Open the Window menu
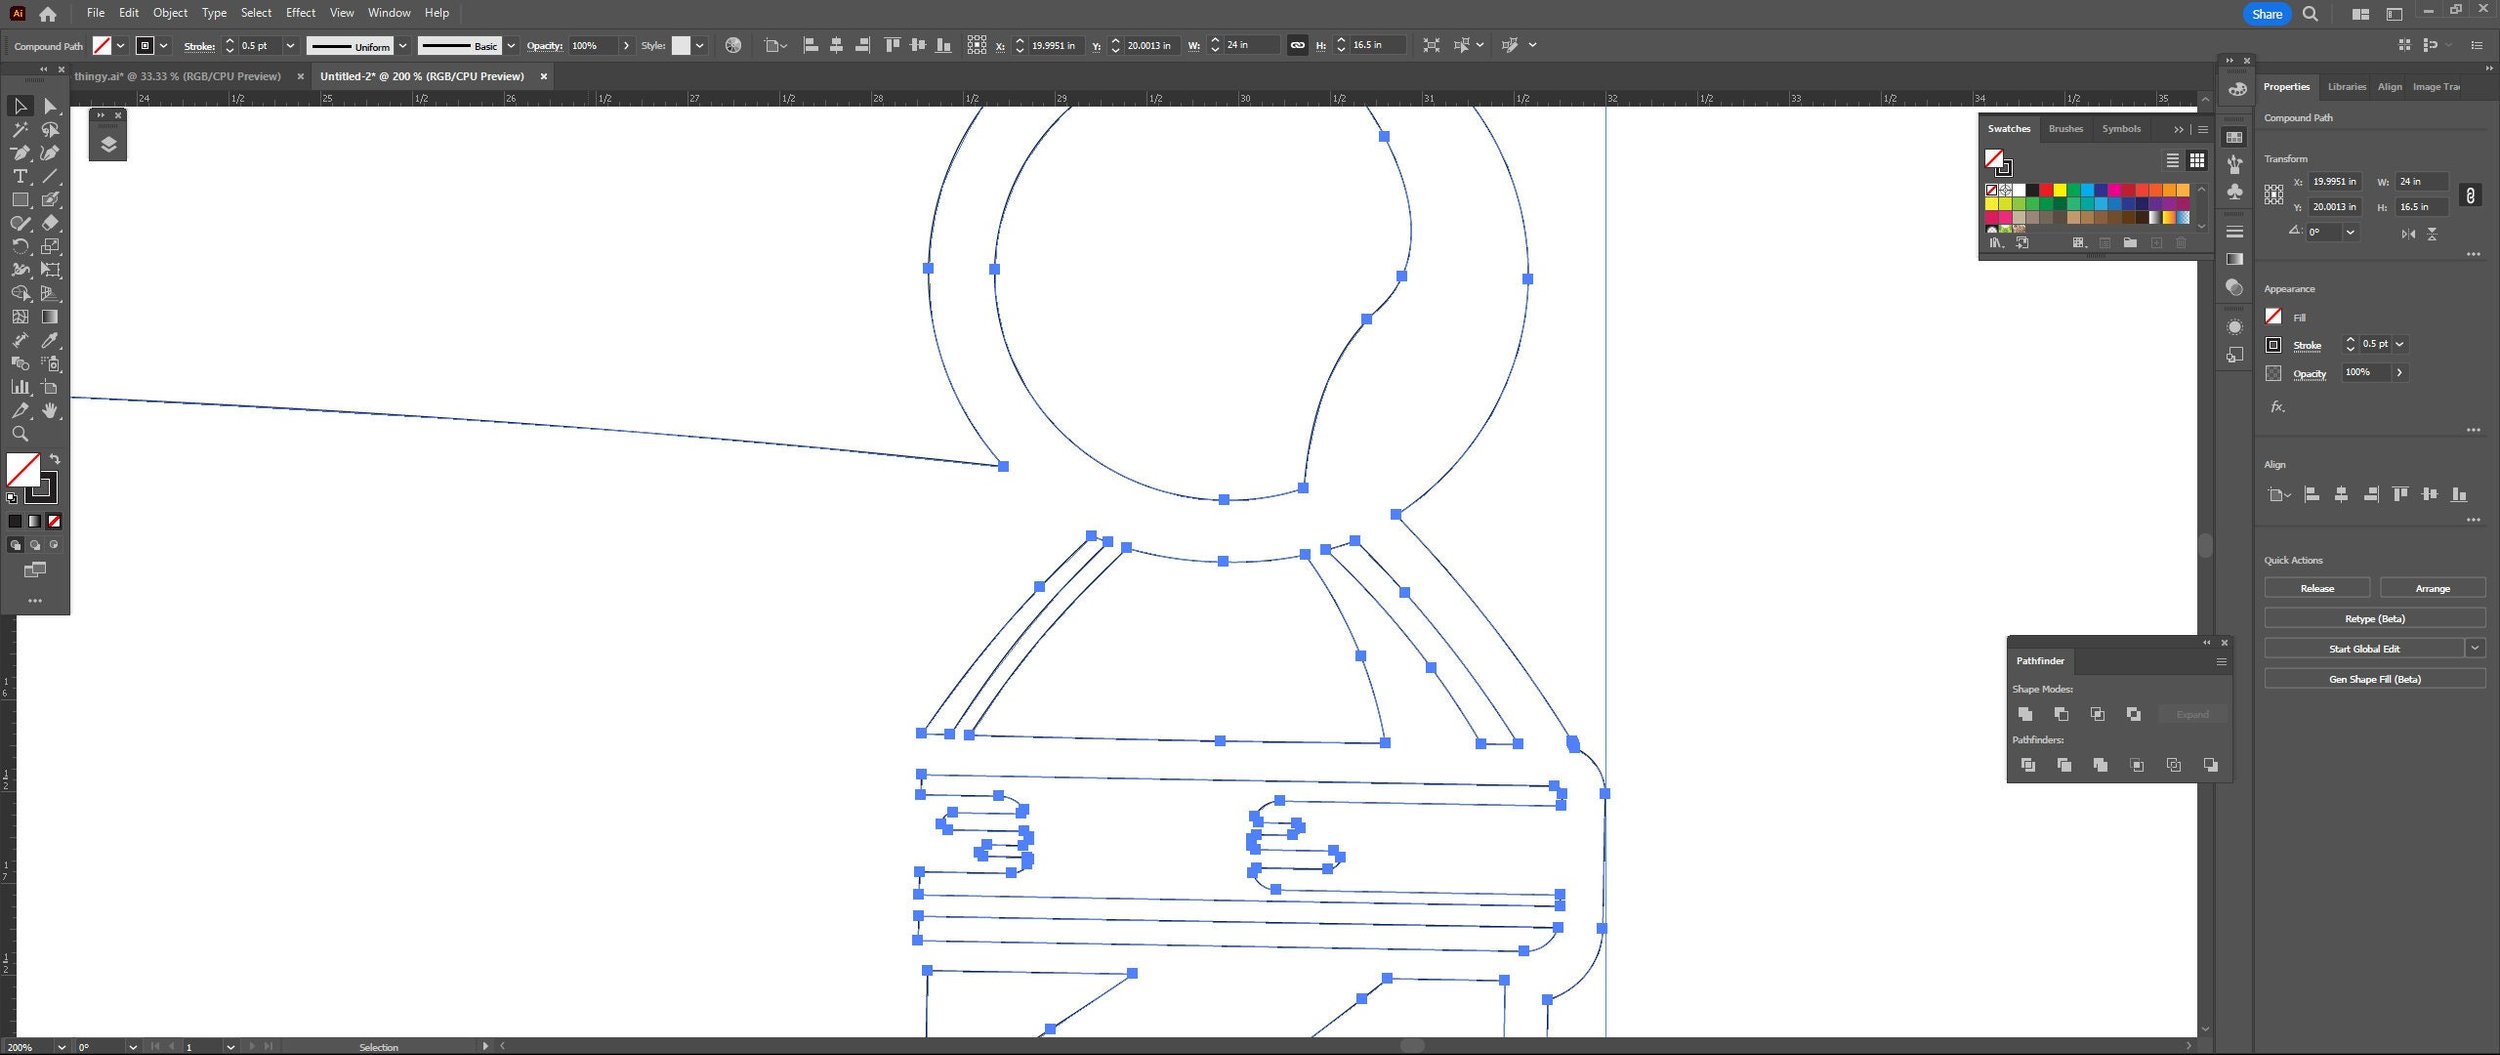 (389, 13)
